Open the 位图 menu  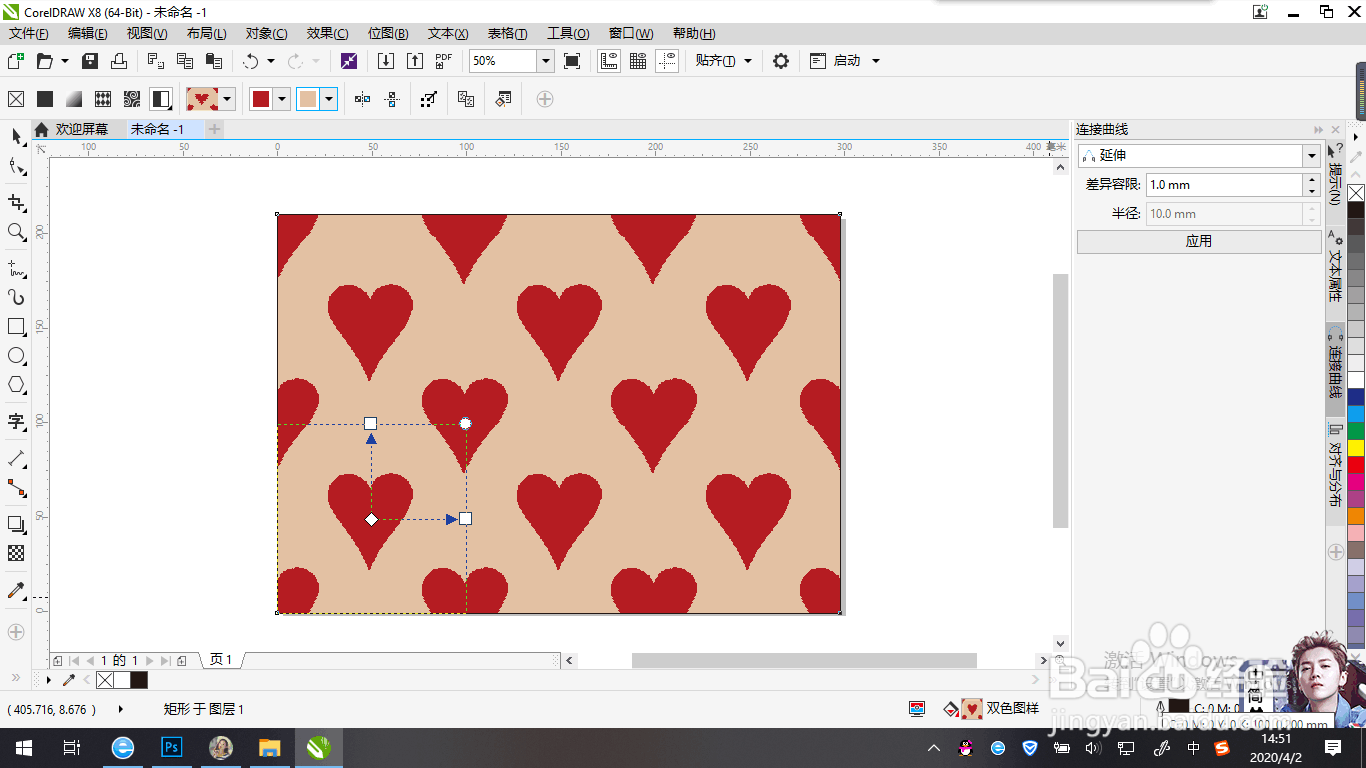[388, 33]
